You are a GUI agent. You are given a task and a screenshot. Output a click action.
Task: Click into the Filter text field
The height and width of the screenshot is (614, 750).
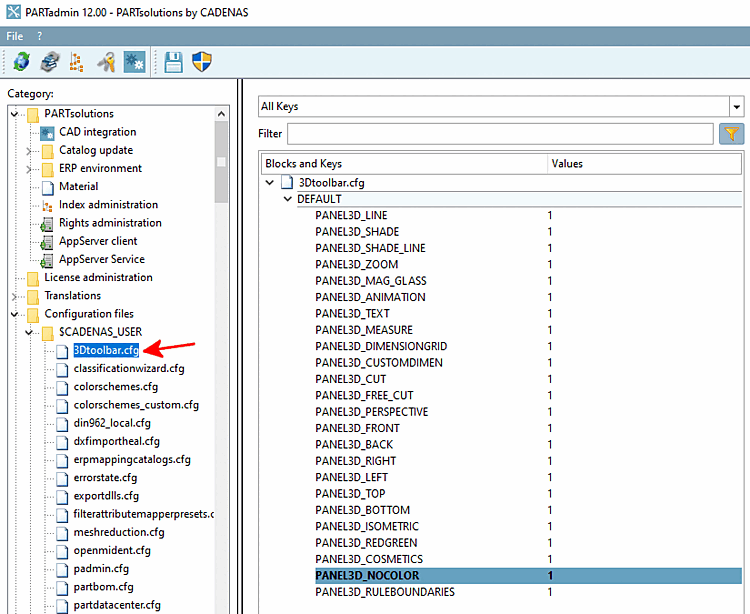[500, 133]
